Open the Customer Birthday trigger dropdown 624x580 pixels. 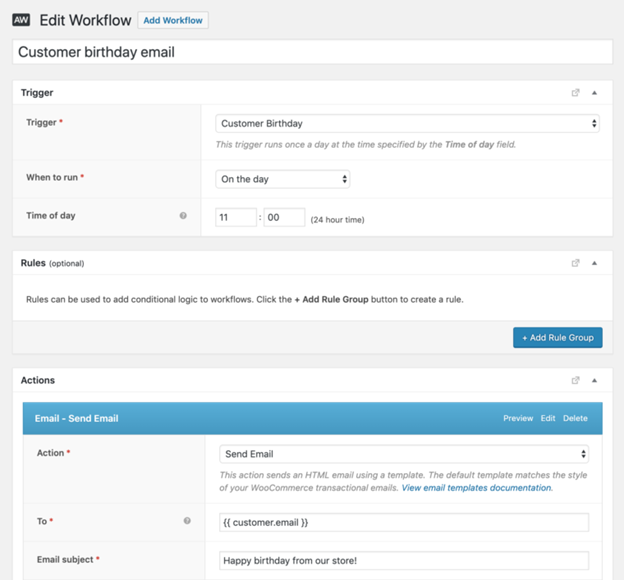click(x=407, y=124)
